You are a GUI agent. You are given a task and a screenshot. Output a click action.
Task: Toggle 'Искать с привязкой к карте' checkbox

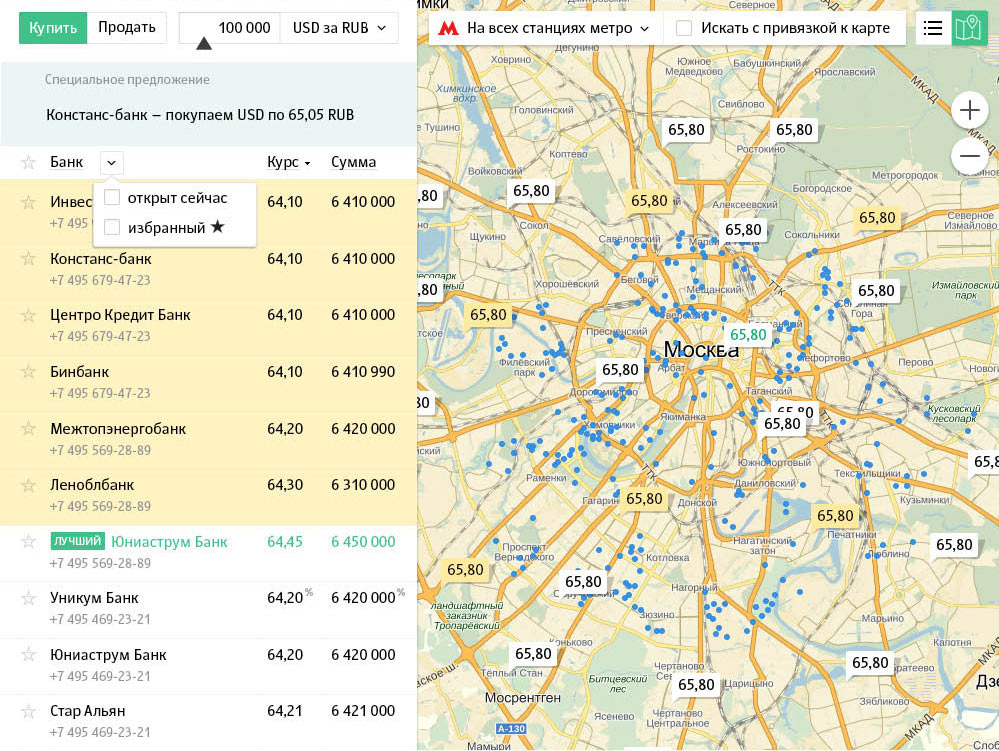point(684,28)
